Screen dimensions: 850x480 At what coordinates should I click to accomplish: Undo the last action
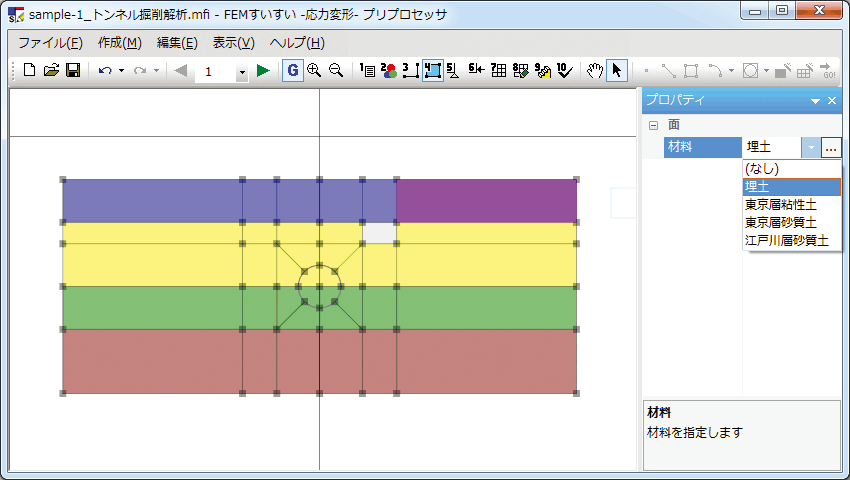click(x=105, y=71)
